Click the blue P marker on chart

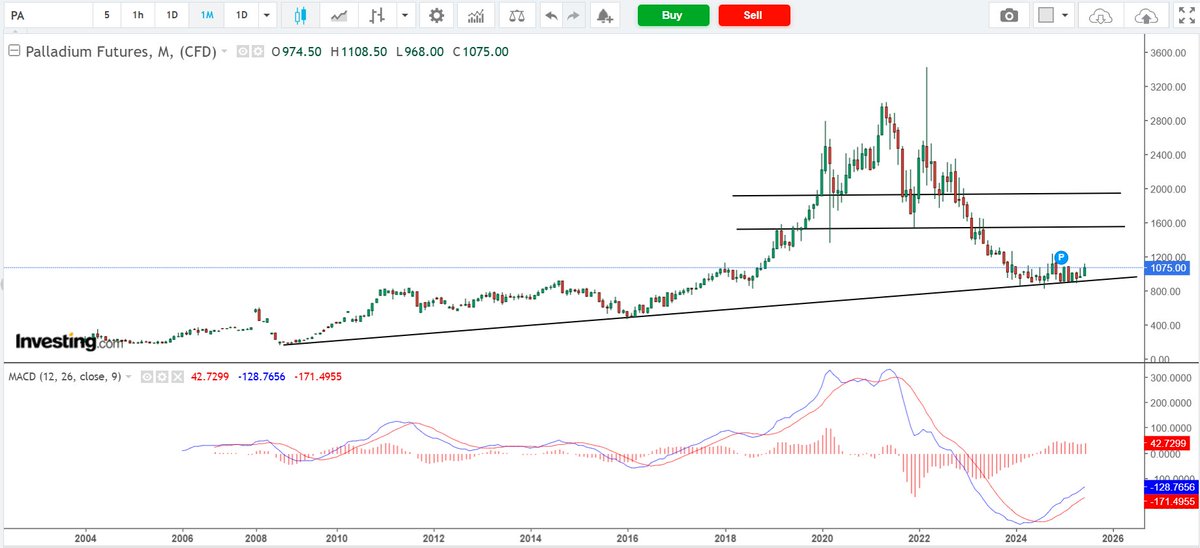(x=1061, y=257)
